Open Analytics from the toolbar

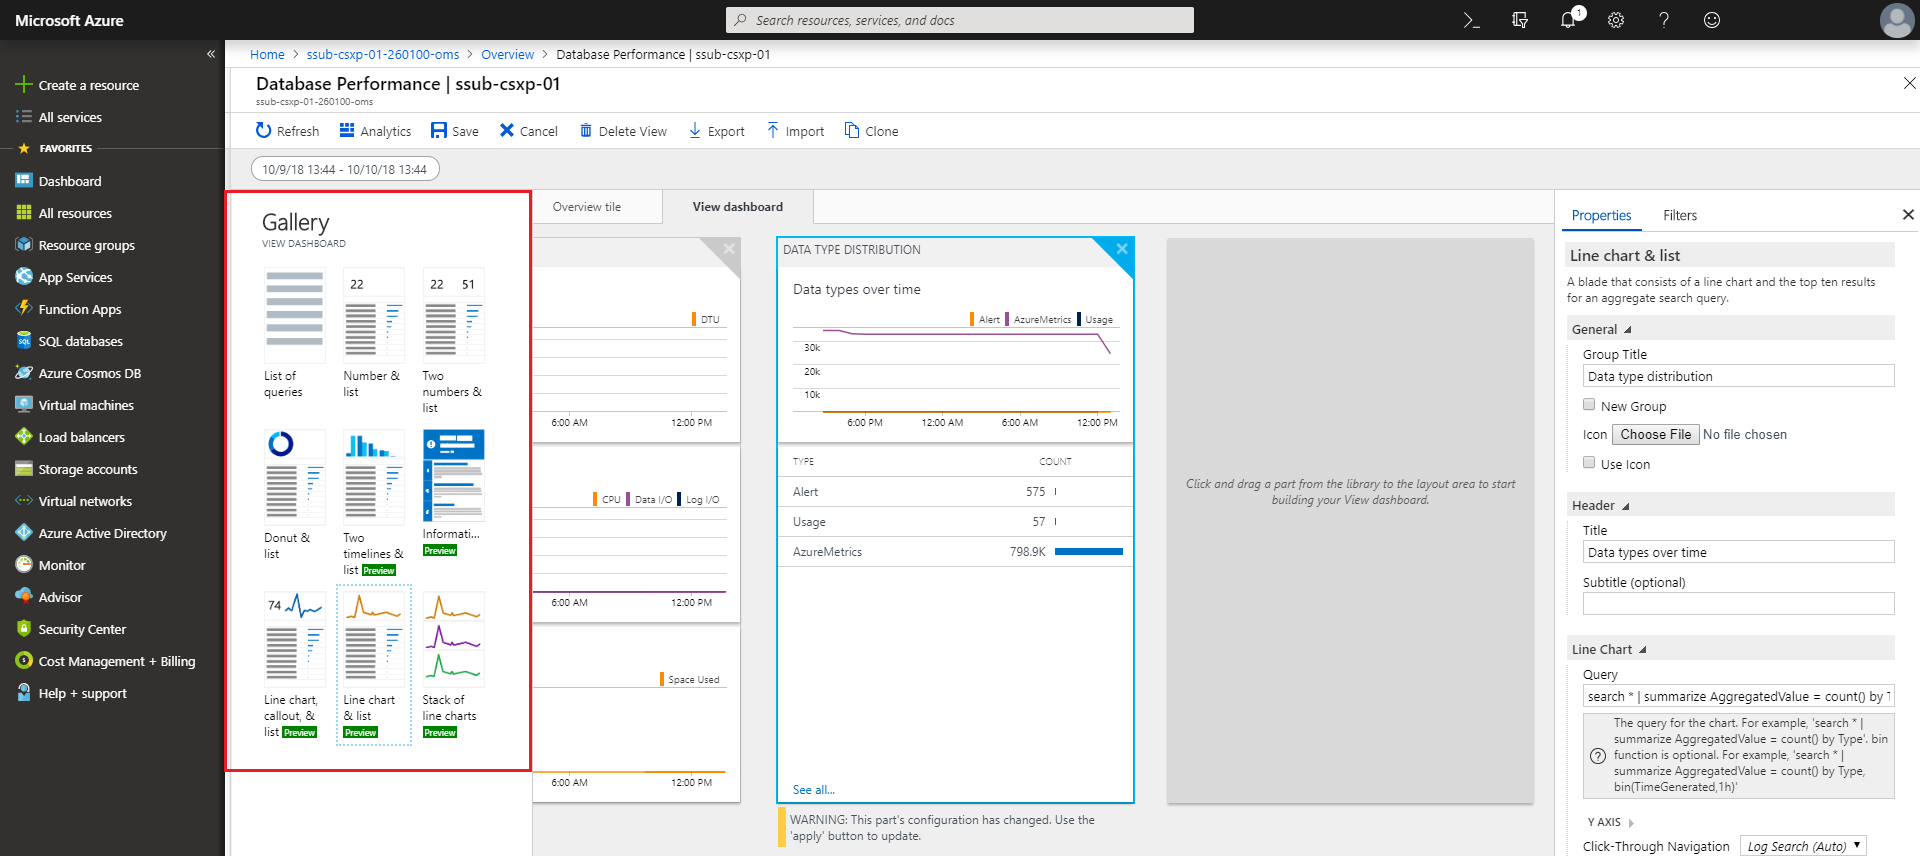tap(375, 131)
